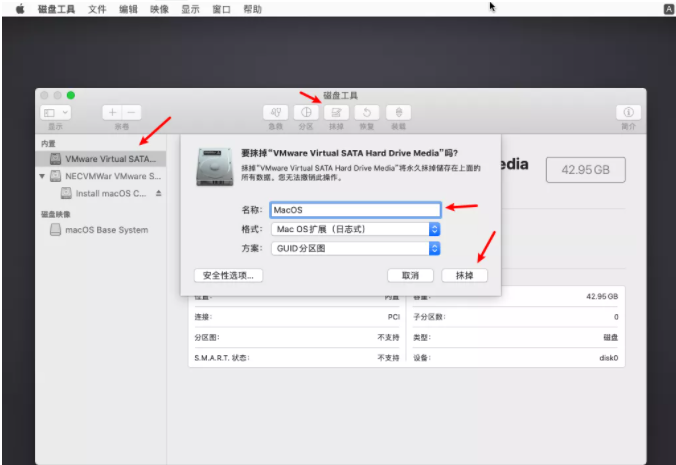Image resolution: width=676 pixels, height=465 pixels.
Task: Click the 子分区数 value 0
Action: 616,317
